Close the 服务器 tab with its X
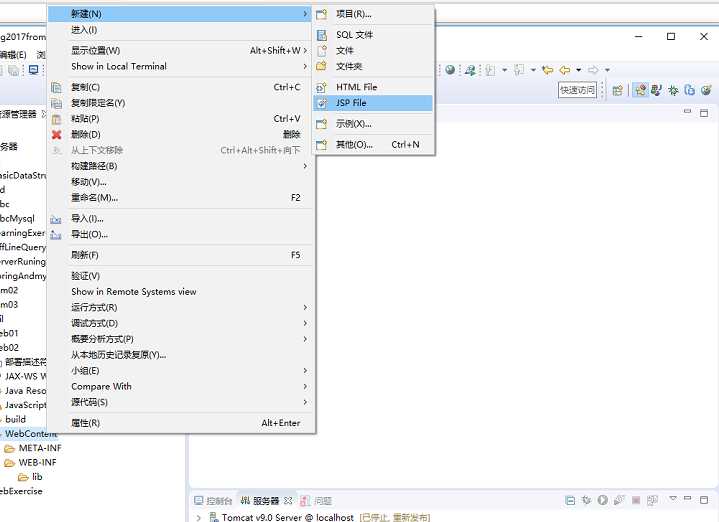Image resolution: width=719 pixels, height=522 pixels. (288, 500)
